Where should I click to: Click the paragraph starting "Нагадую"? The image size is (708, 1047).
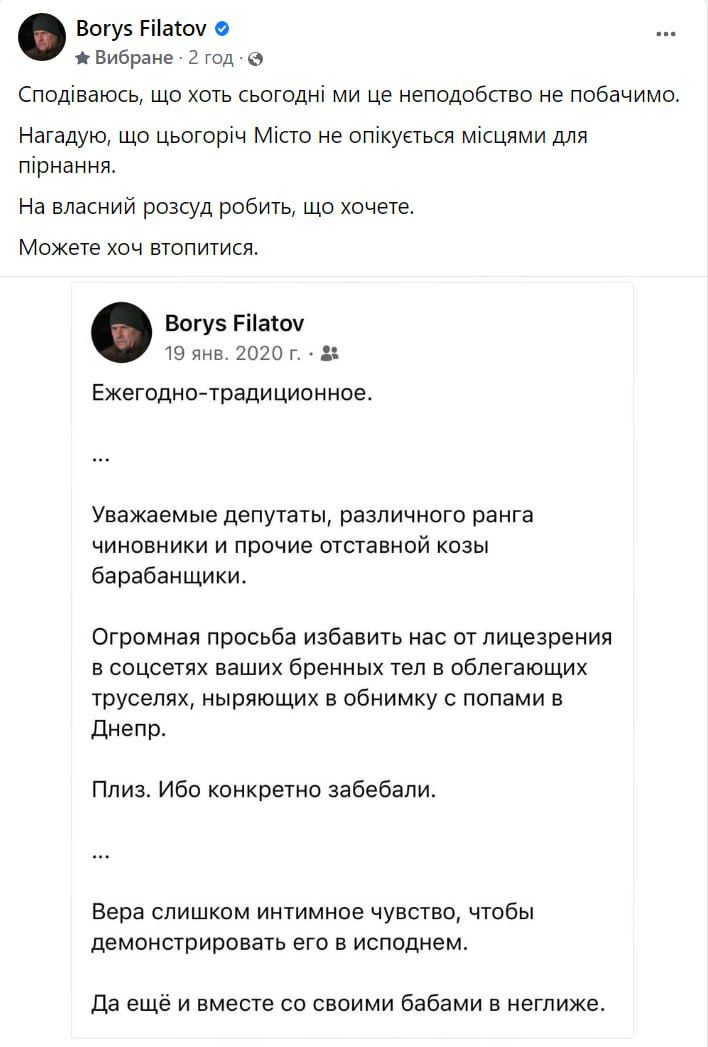tap(302, 150)
